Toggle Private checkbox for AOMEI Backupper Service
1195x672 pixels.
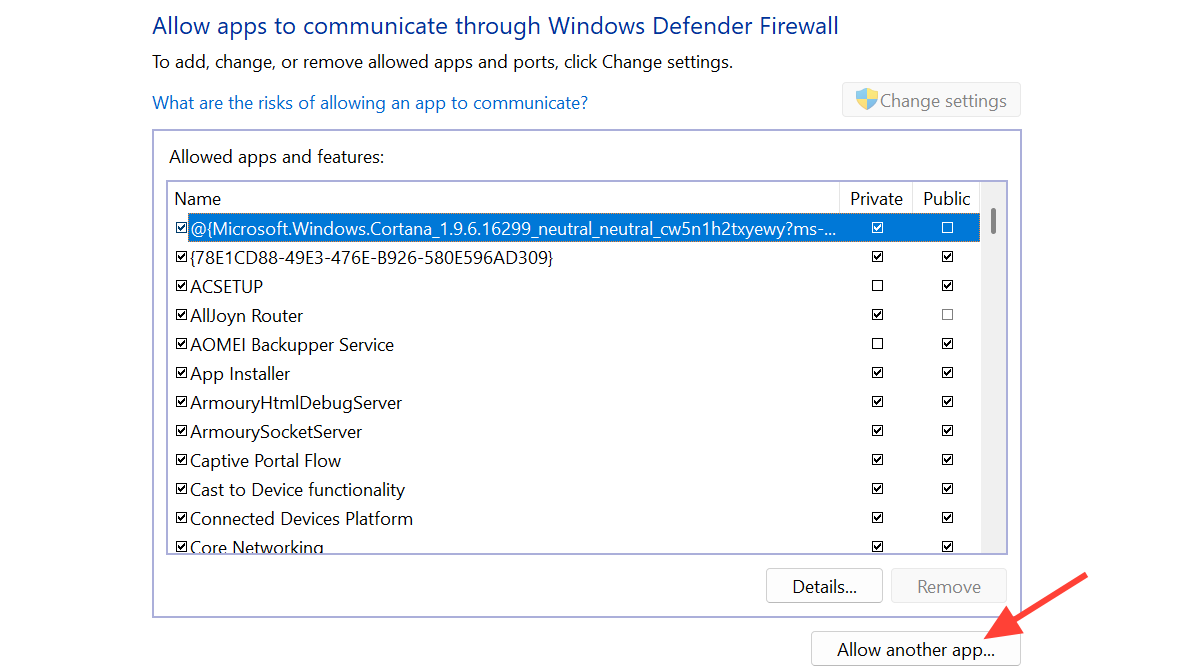(x=877, y=344)
